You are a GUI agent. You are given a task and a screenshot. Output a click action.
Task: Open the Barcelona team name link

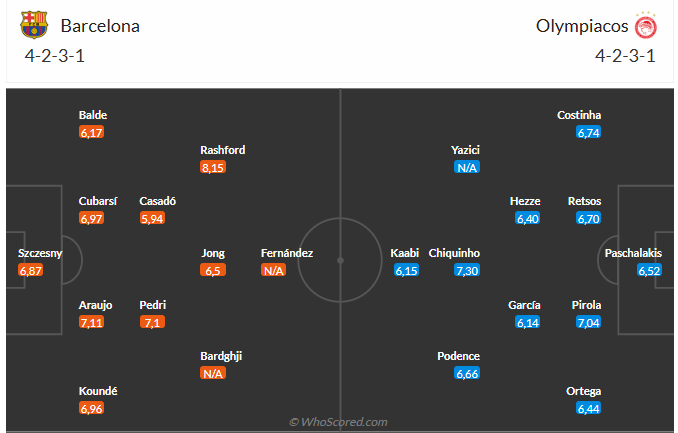point(100,26)
